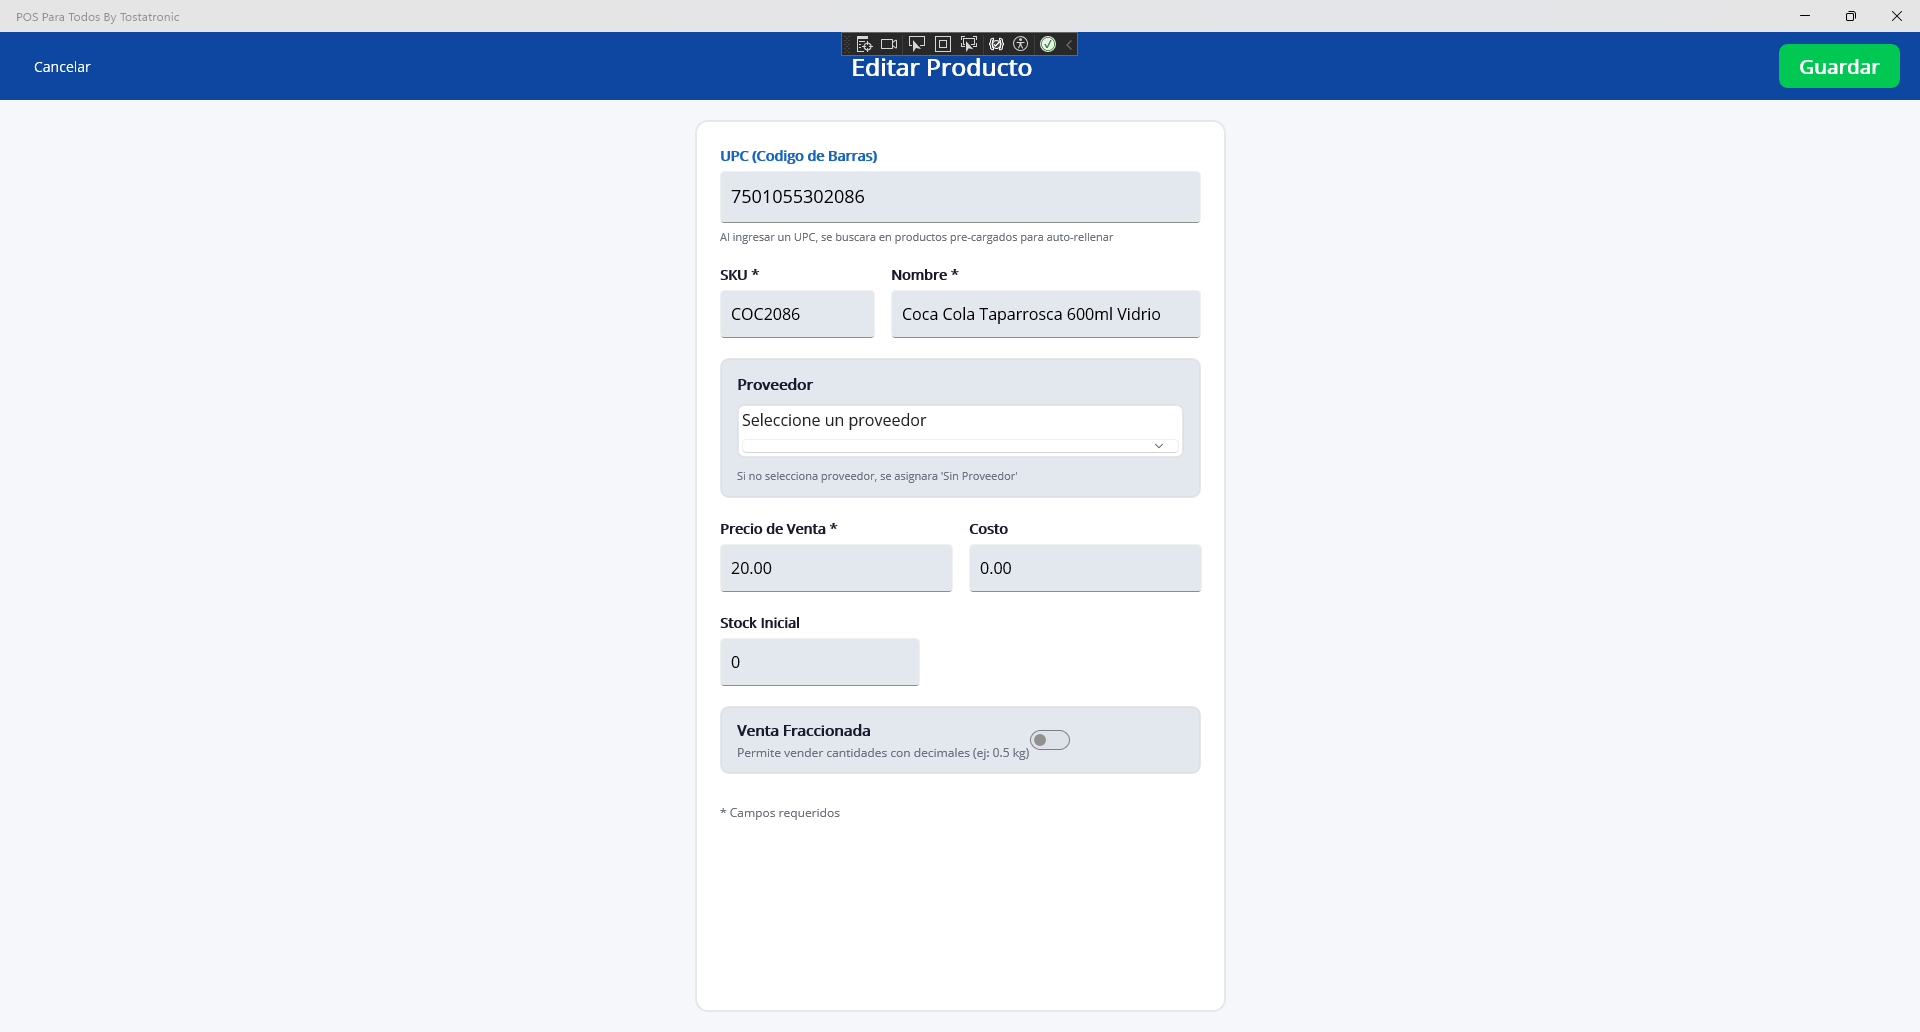Collapse the debug toolbar with chevron

pos(1069,44)
